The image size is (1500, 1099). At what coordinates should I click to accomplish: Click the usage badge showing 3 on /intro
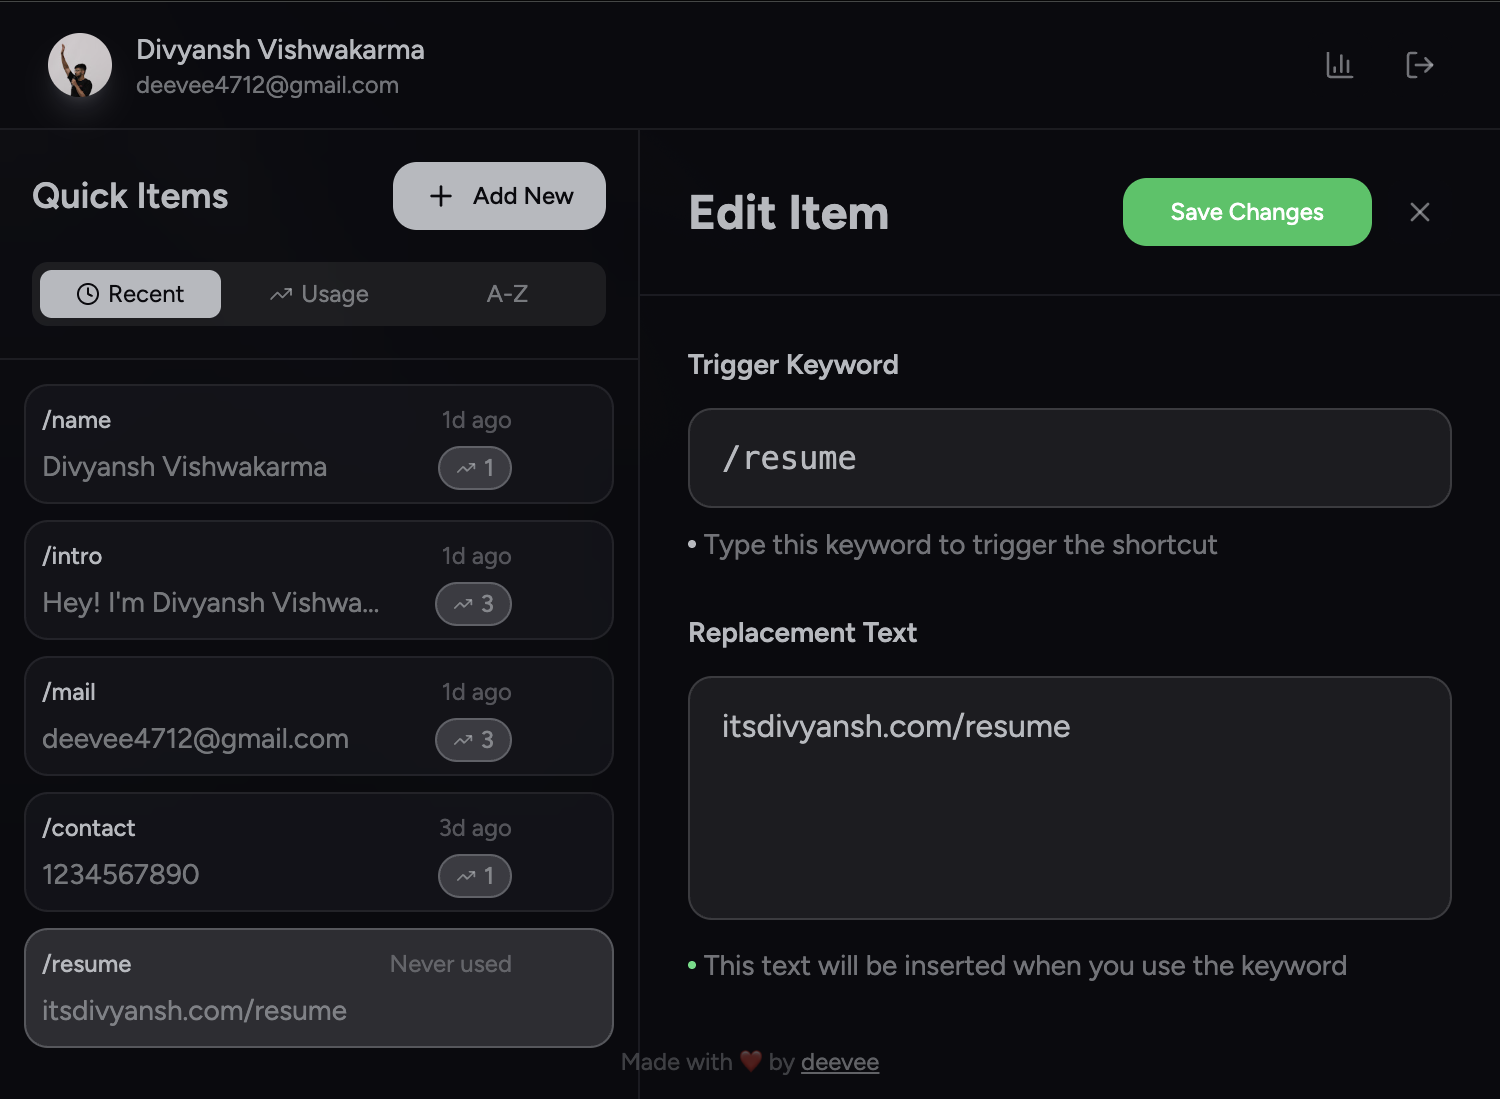[473, 604]
